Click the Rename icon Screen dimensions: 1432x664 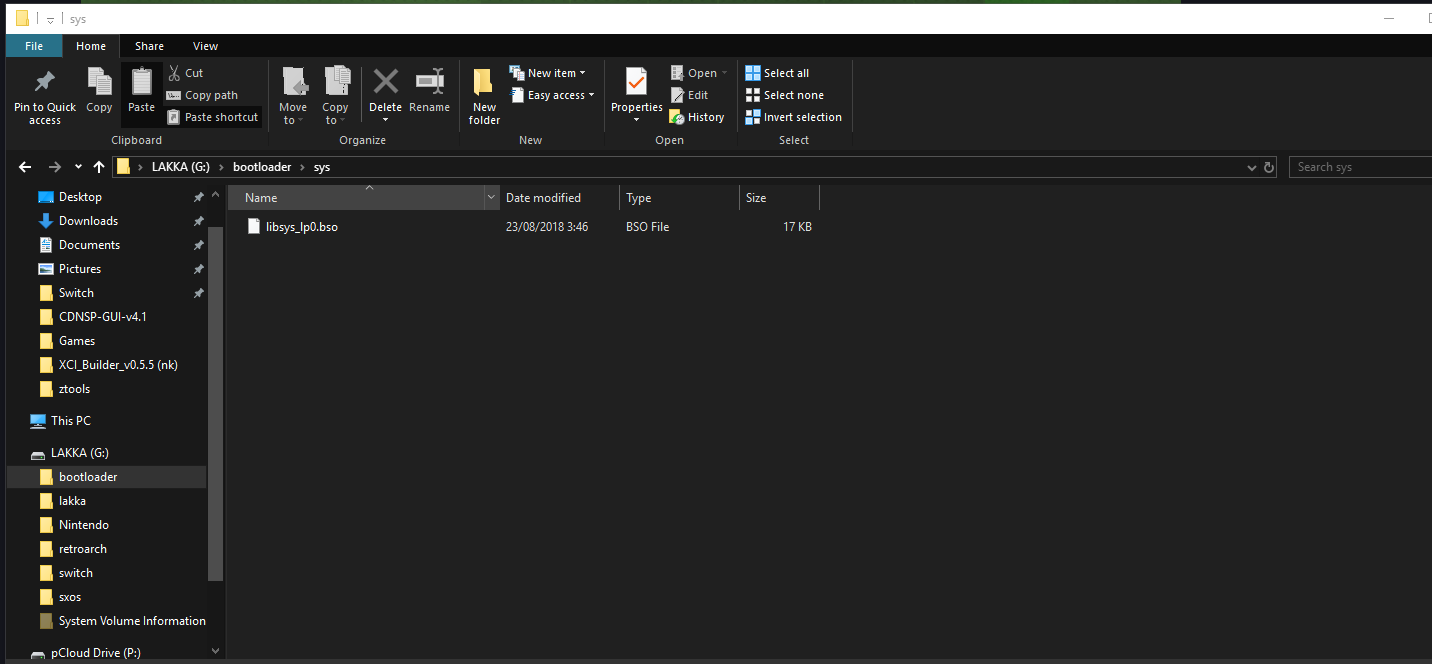click(430, 82)
